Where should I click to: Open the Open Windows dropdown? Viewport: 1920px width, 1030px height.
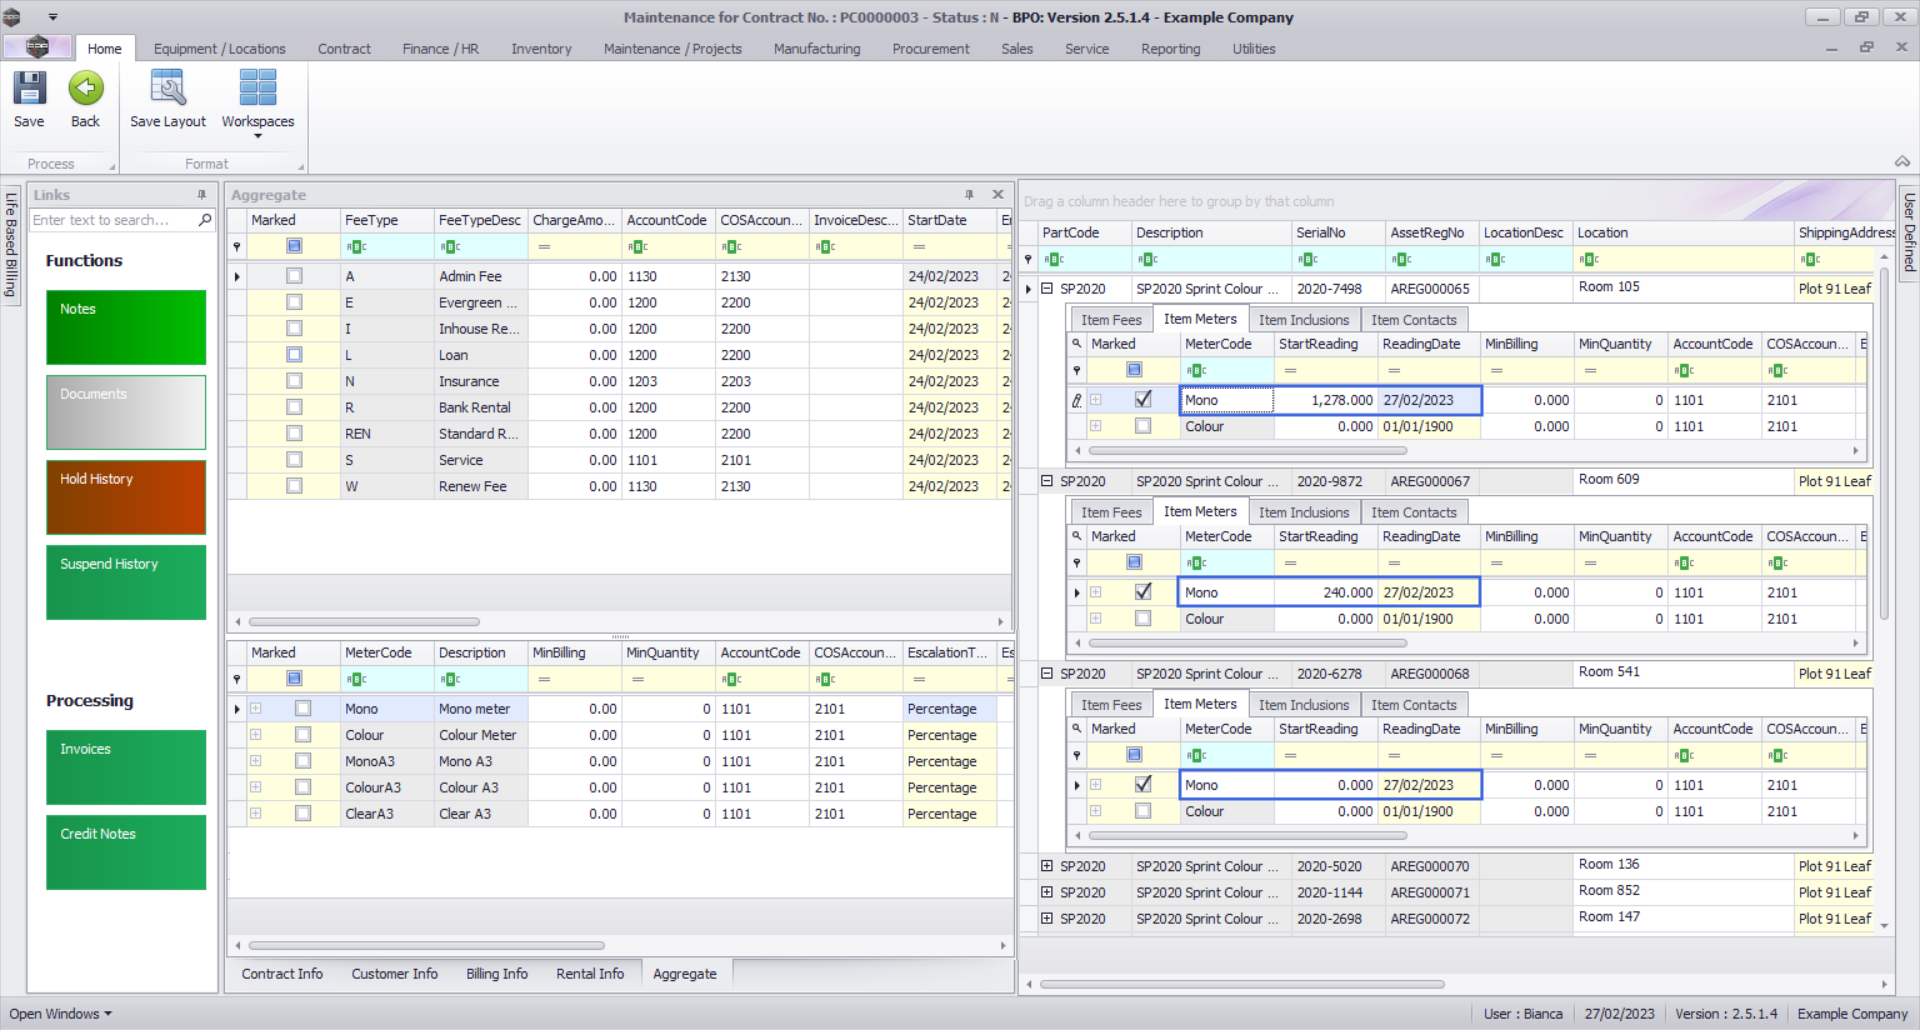(x=60, y=1014)
